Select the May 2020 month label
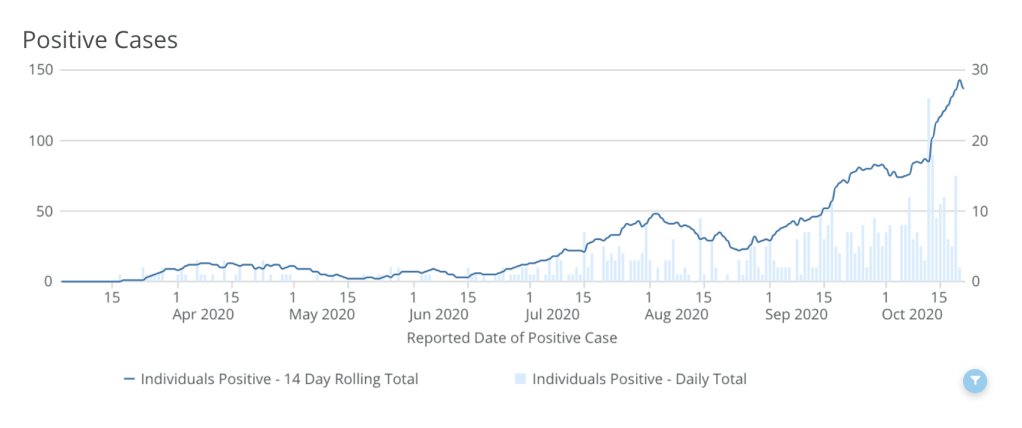 point(323,314)
